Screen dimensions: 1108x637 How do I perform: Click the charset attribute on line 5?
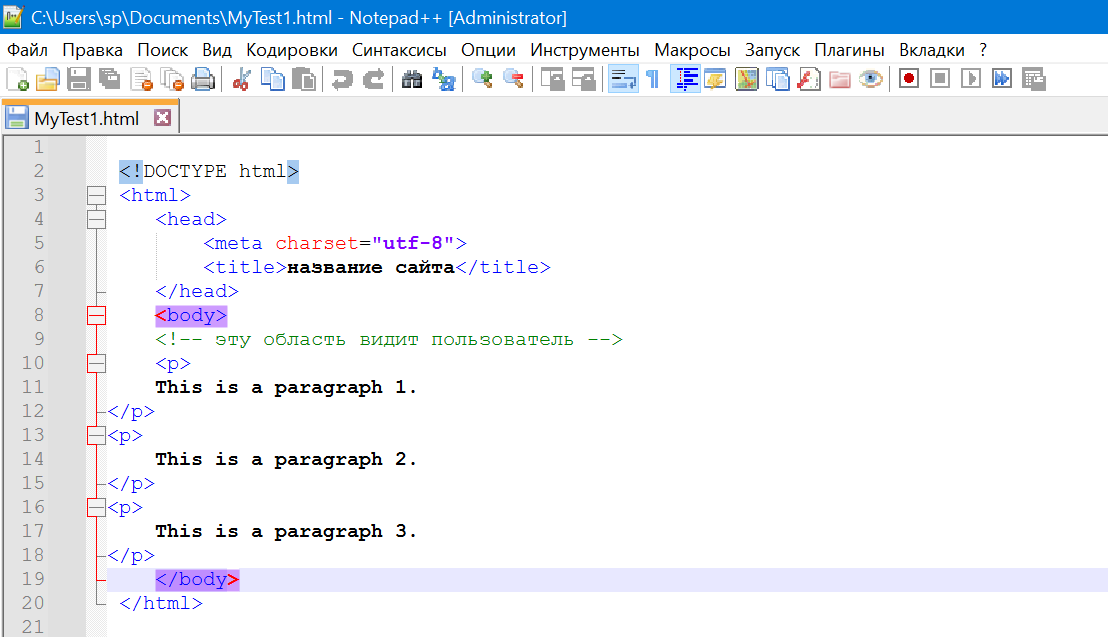tap(317, 243)
